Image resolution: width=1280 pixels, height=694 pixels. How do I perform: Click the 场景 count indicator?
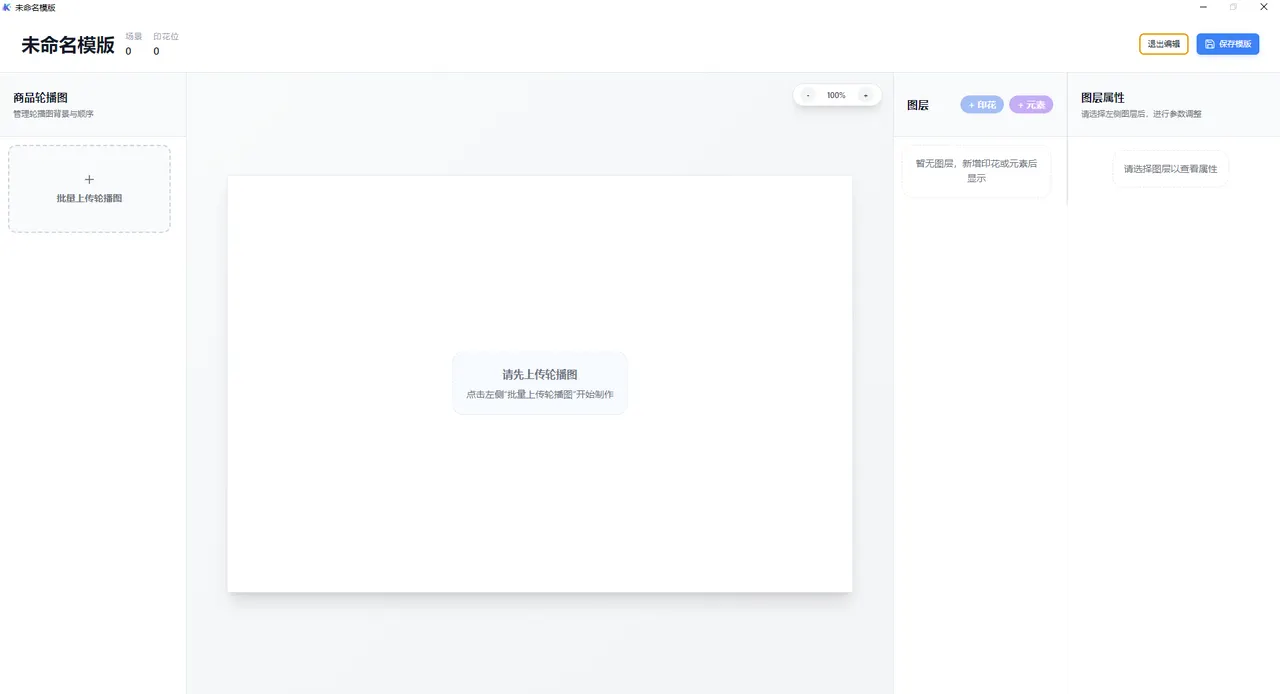click(133, 44)
